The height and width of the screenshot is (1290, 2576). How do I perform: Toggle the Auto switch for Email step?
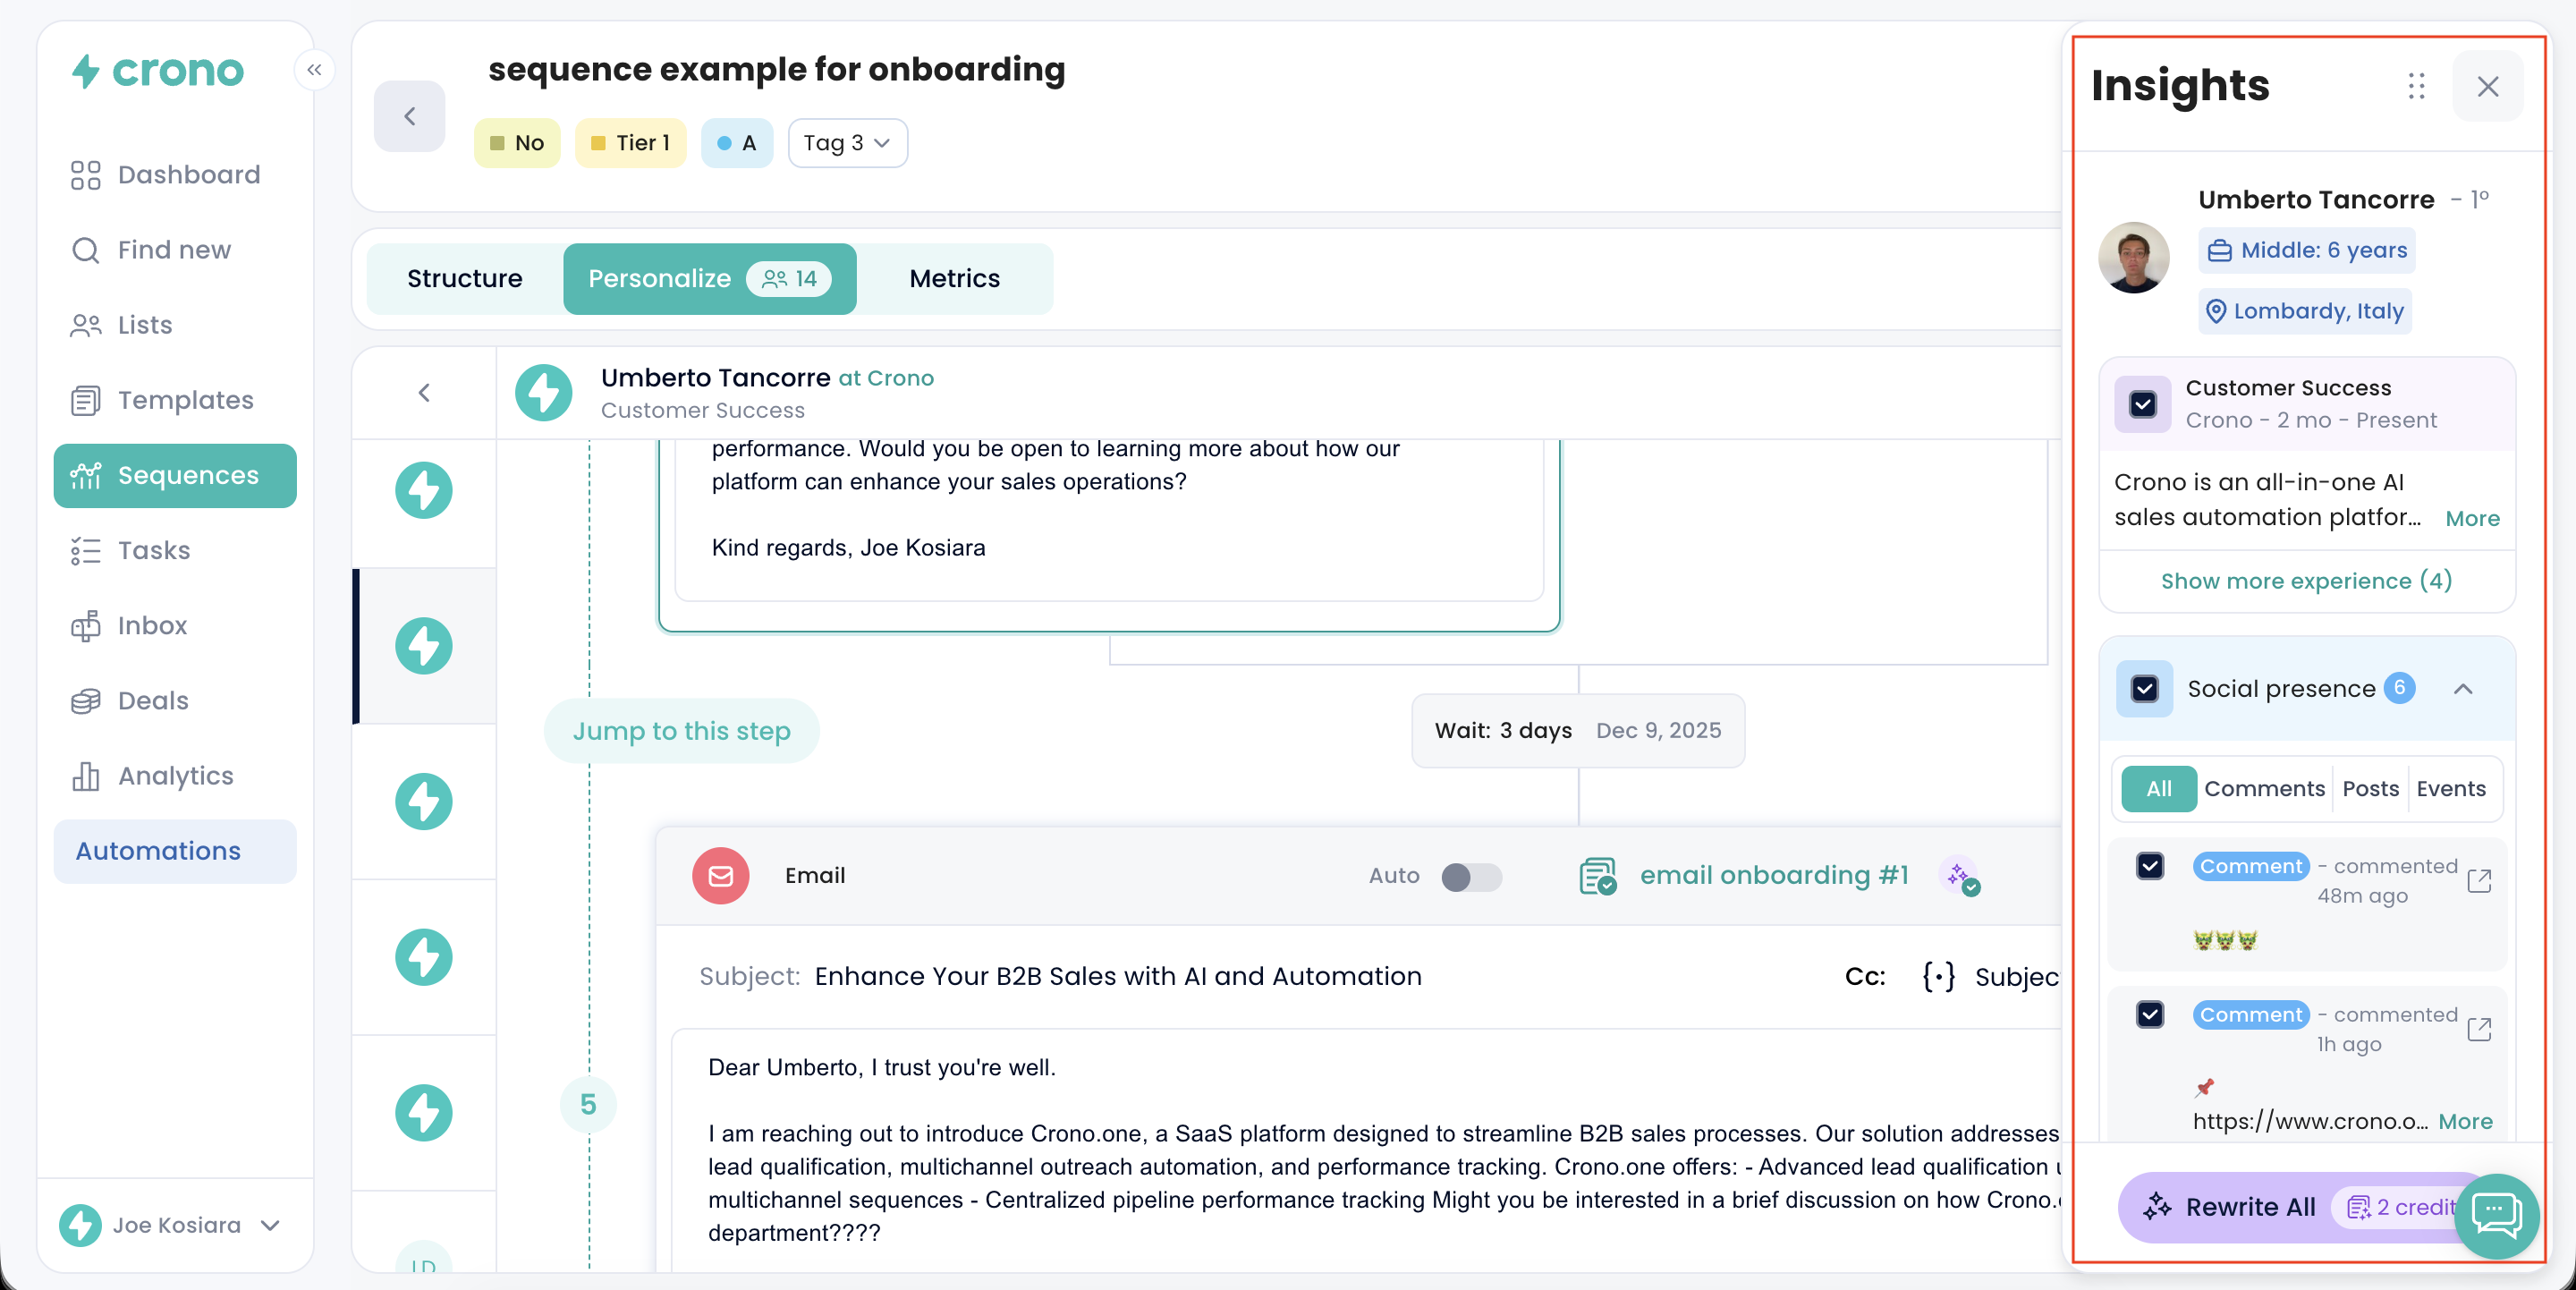pyautogui.click(x=1471, y=876)
